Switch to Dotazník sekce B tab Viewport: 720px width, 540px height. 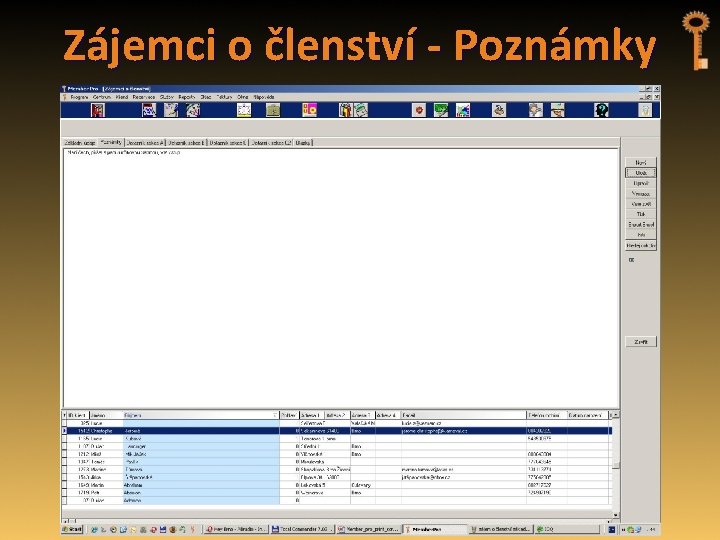[x=186, y=143]
